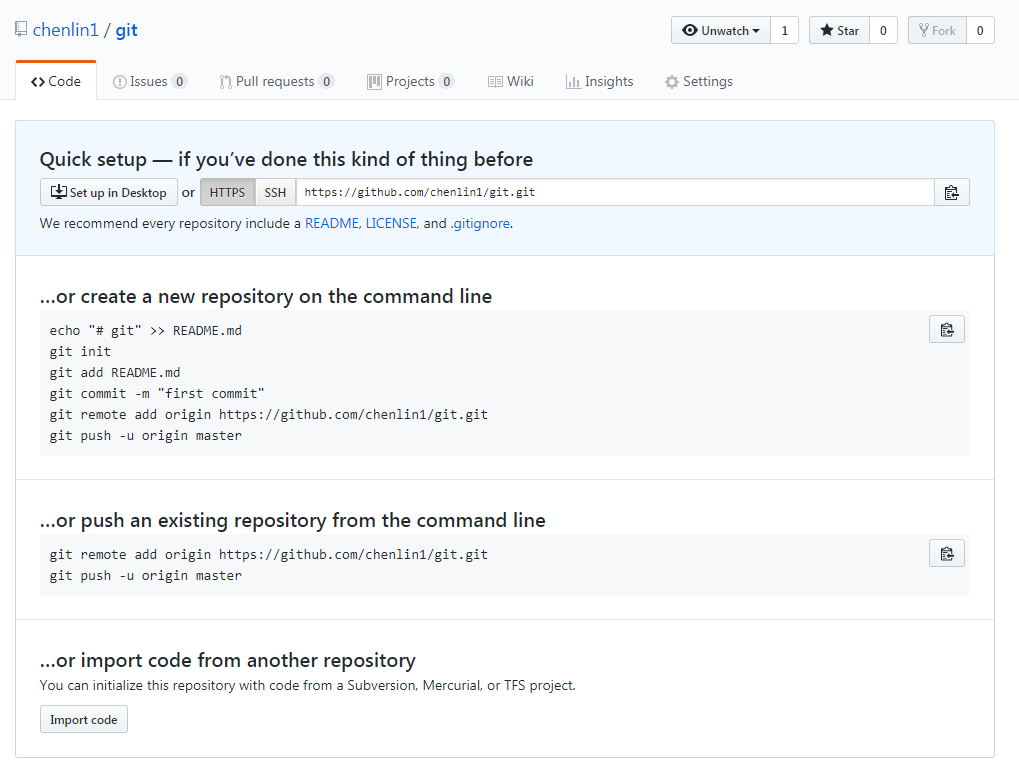Copy the push existing repository commands
The image size is (1019, 764).
[947, 554]
